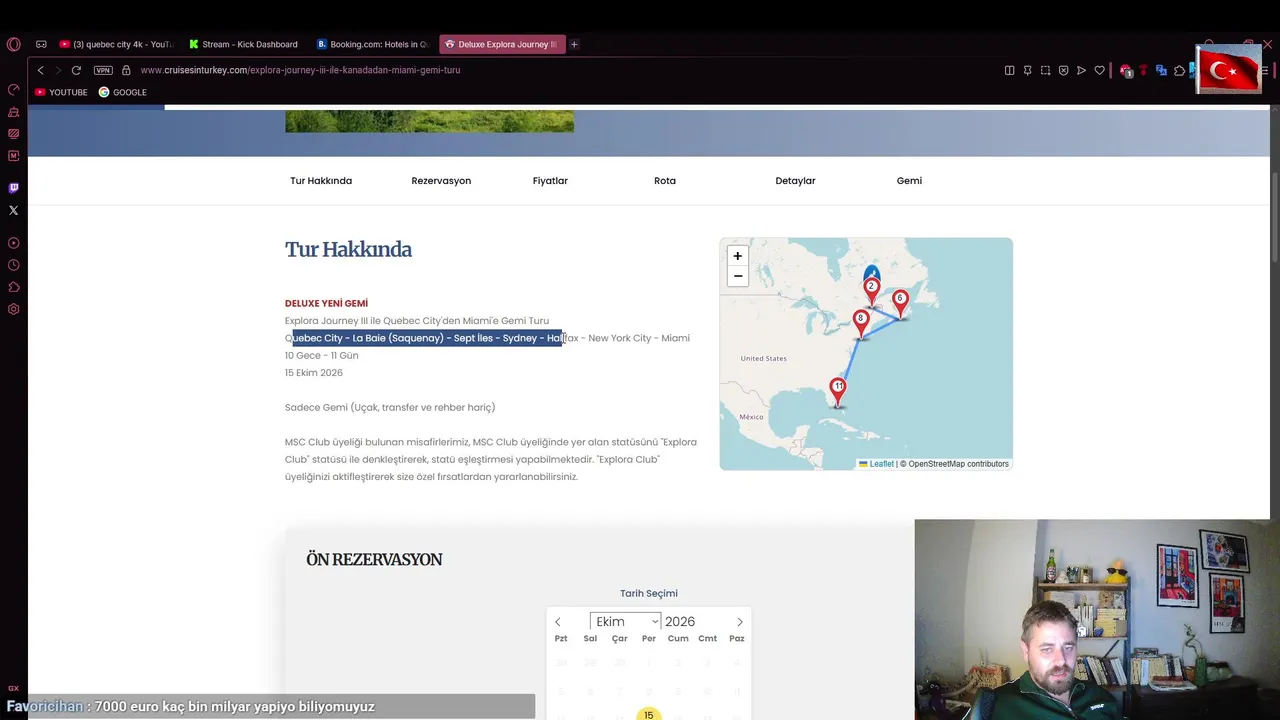Click the 'ÖN REZERVASYON' heading
Viewport: 1280px width, 720px height.
coord(374,560)
